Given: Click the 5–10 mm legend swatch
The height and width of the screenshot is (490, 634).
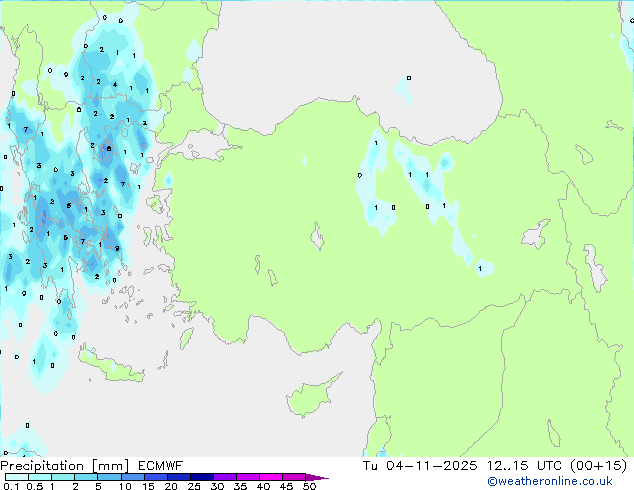Looking at the screenshot, I should [x=109, y=477].
